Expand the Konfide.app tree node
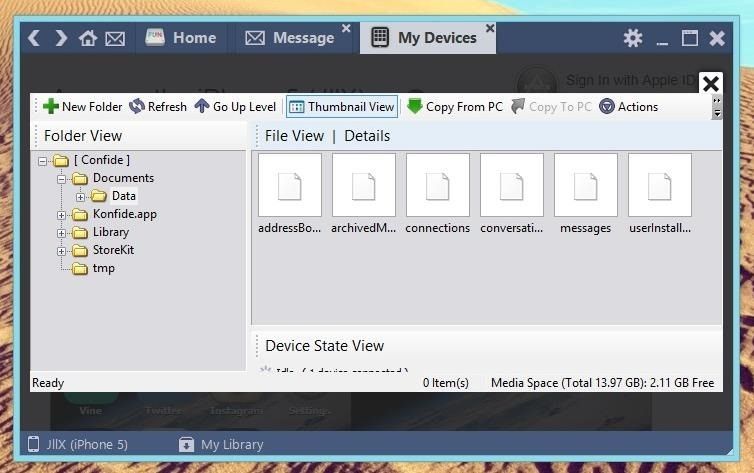754x473 pixels. (x=62, y=214)
